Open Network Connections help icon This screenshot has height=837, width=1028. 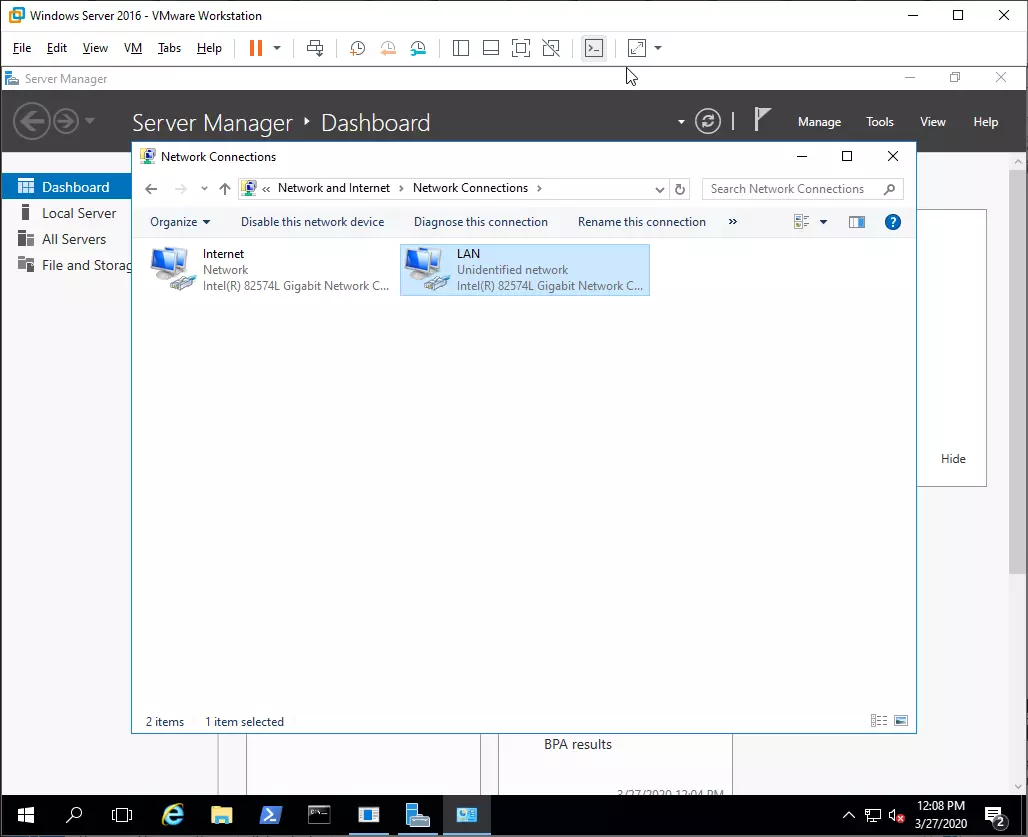tap(893, 222)
